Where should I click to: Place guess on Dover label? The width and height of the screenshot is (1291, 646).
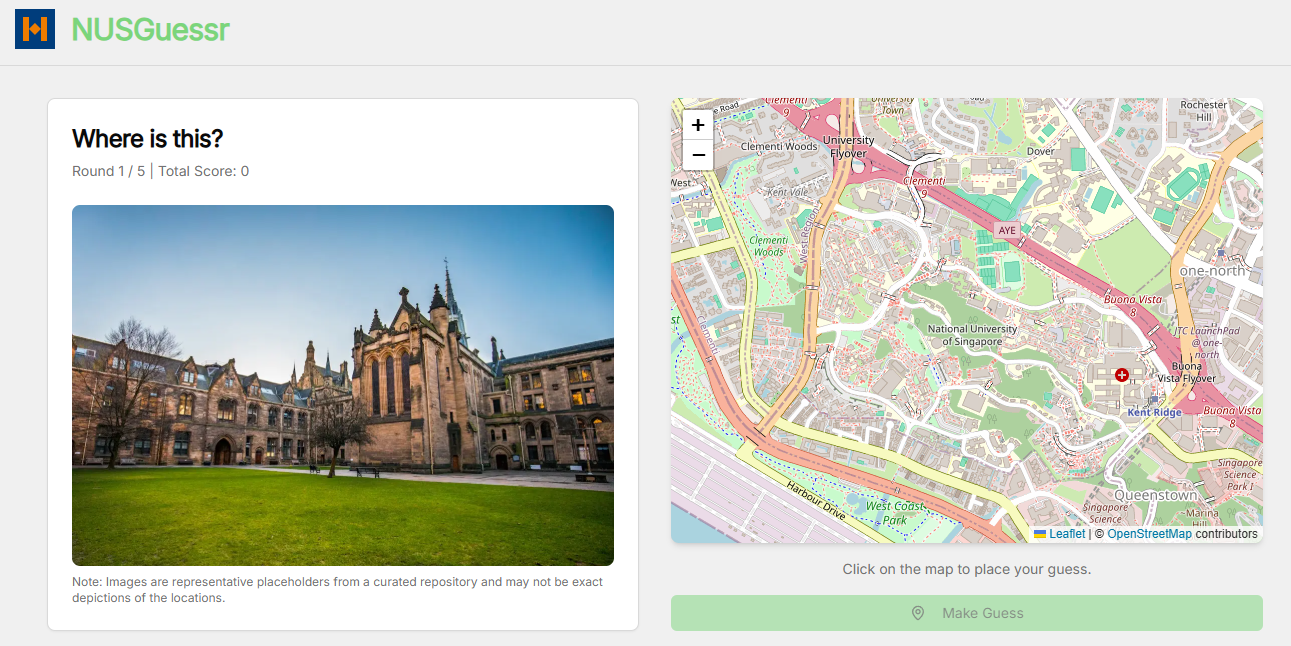[1040, 152]
